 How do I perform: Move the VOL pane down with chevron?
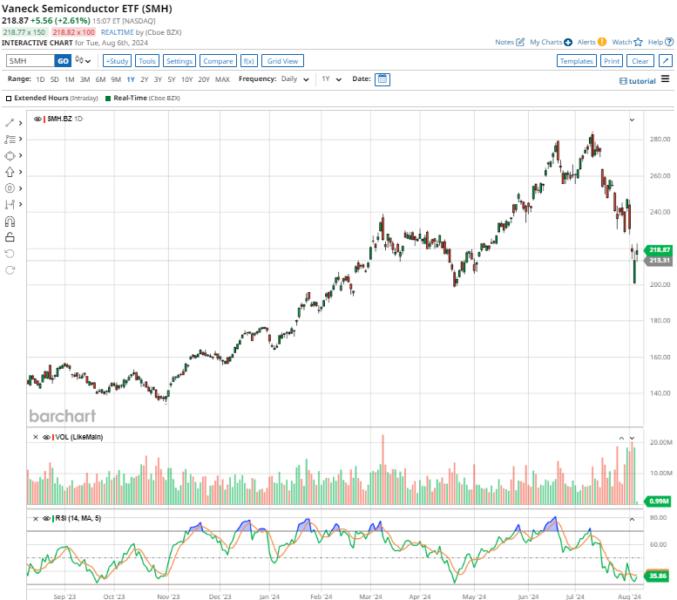click(x=632, y=438)
